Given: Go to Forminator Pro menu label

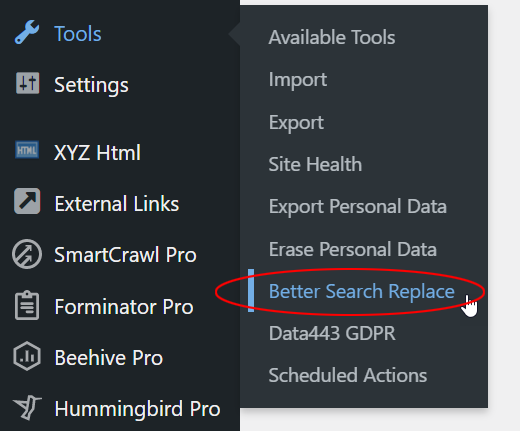Looking at the screenshot, I should pos(124,307).
